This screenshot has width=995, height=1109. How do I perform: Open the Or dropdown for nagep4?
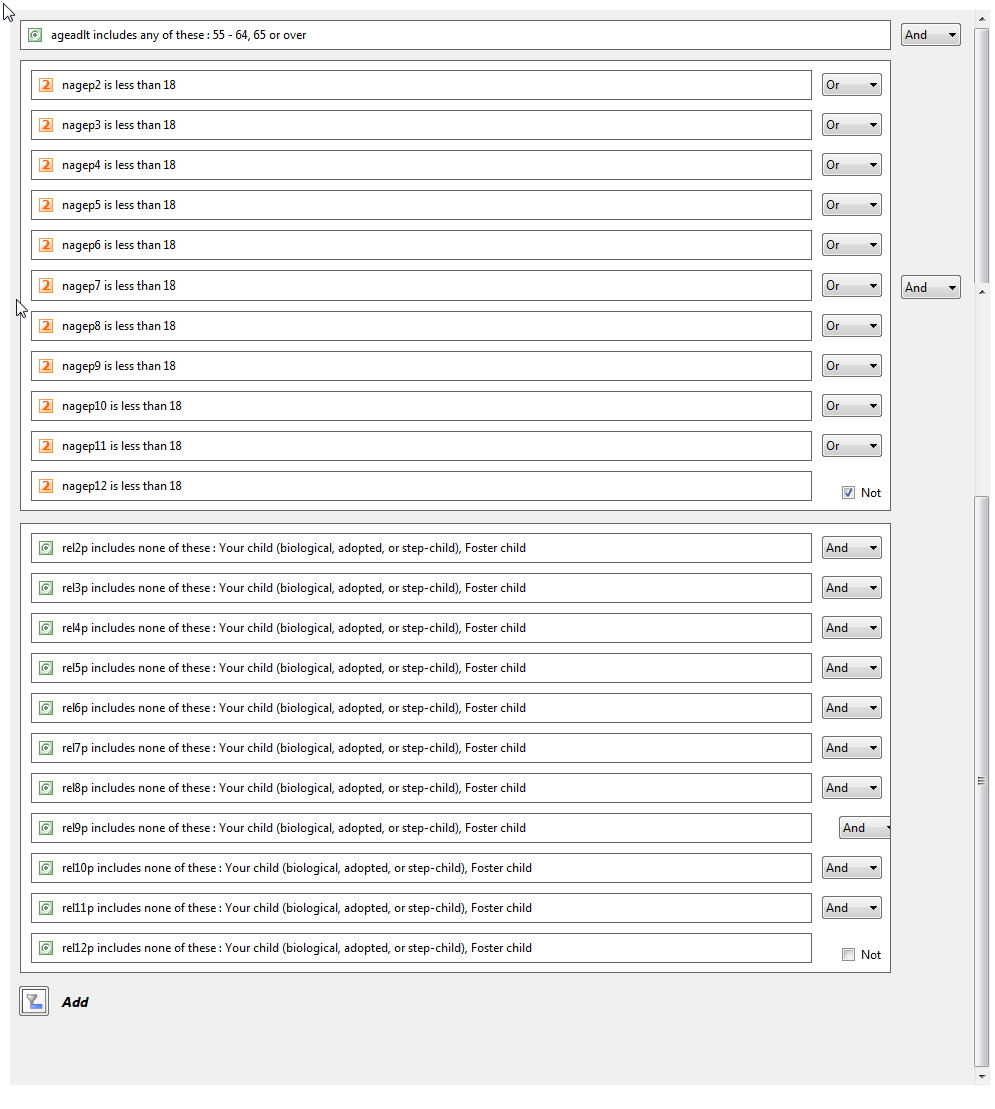(851, 165)
